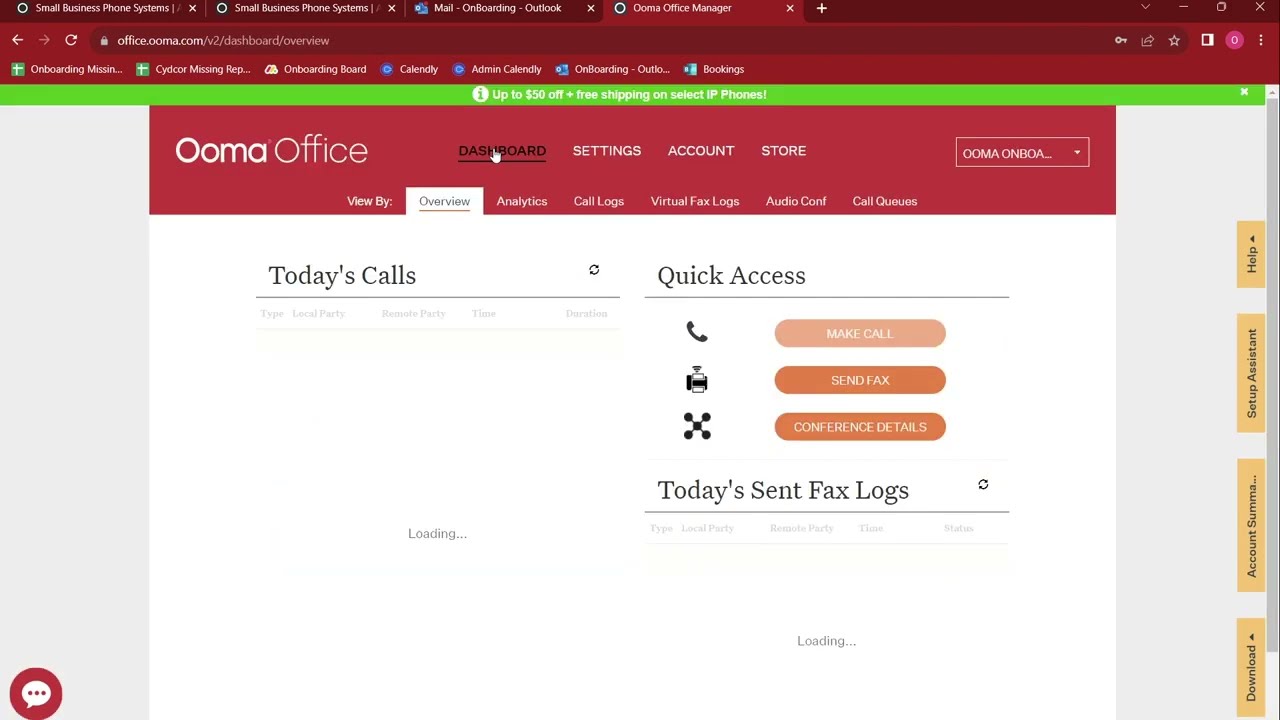
Task: Open Cydcor Missing Rep... bookmark
Action: tap(193, 69)
